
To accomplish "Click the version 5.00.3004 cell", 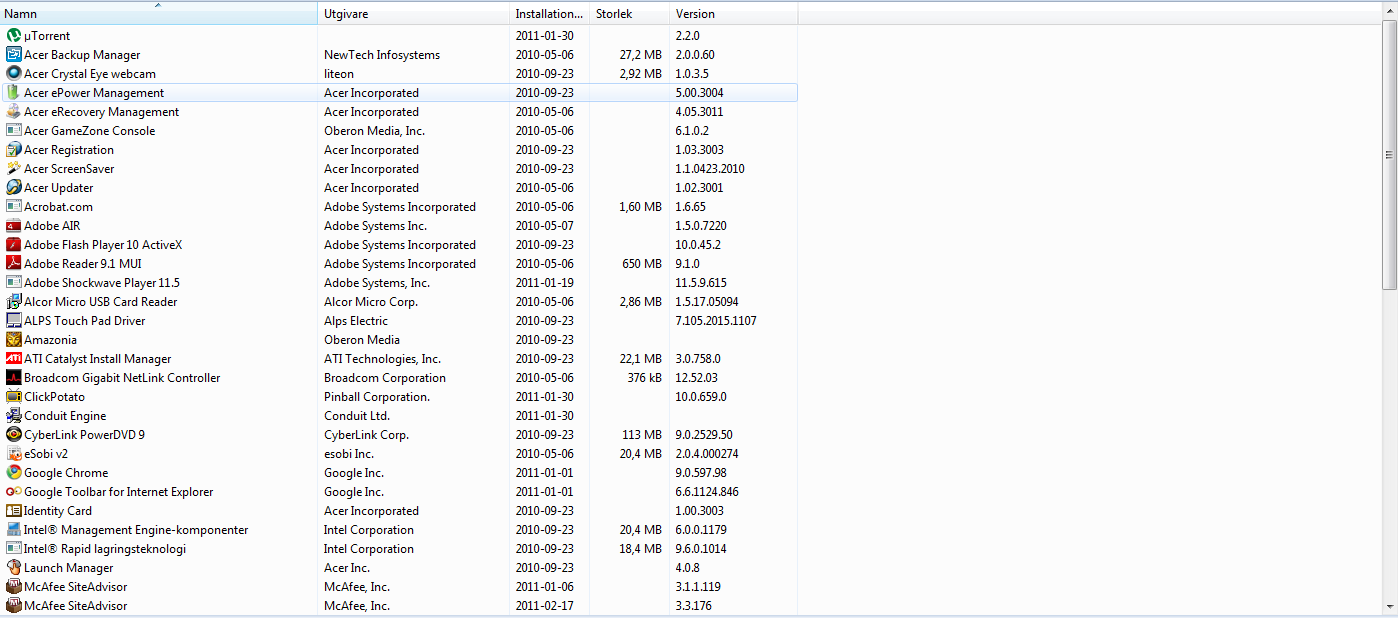I will pyautogui.click(x=700, y=93).
